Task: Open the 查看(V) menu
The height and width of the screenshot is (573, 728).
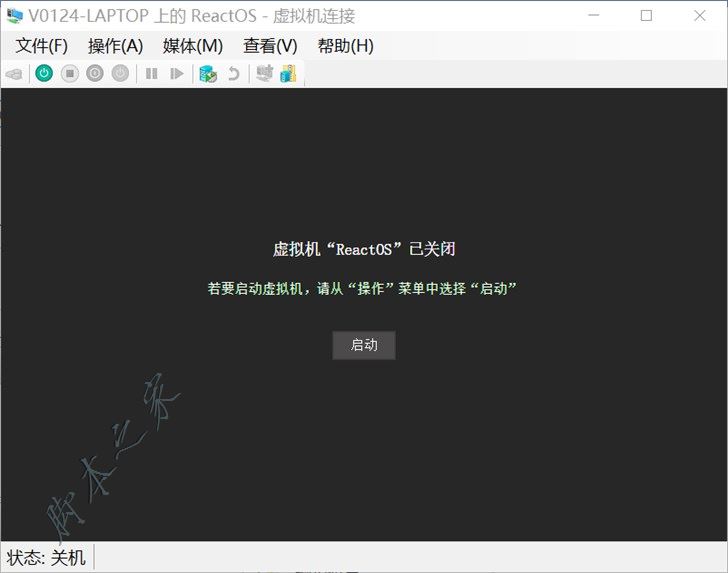Action: tap(270, 46)
